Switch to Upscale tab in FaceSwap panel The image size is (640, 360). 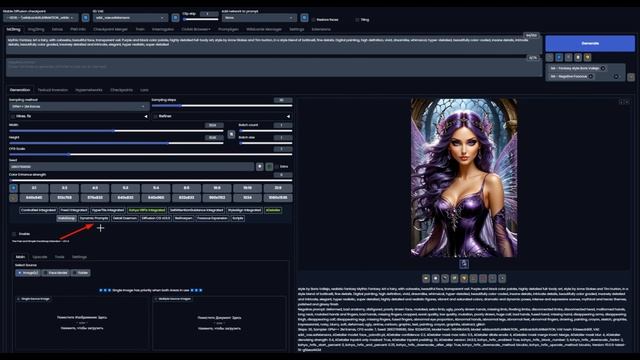40,257
